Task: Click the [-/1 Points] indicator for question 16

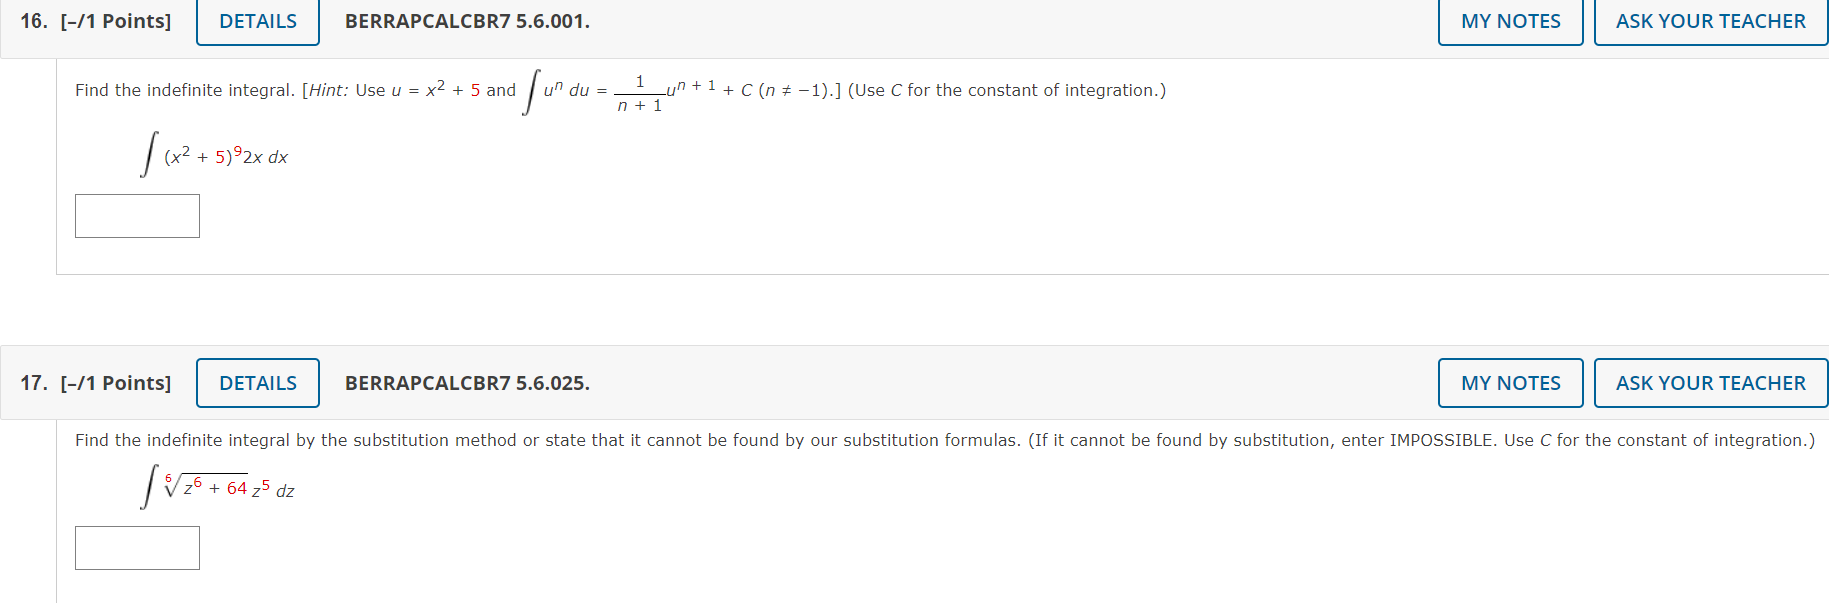Action: [x=117, y=21]
